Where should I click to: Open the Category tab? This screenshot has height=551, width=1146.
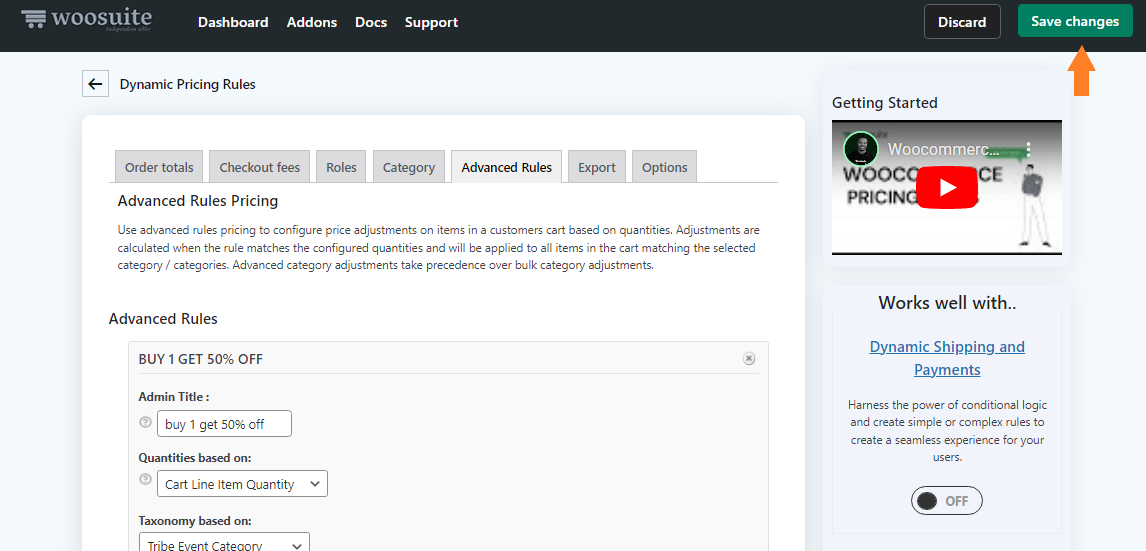(x=409, y=167)
